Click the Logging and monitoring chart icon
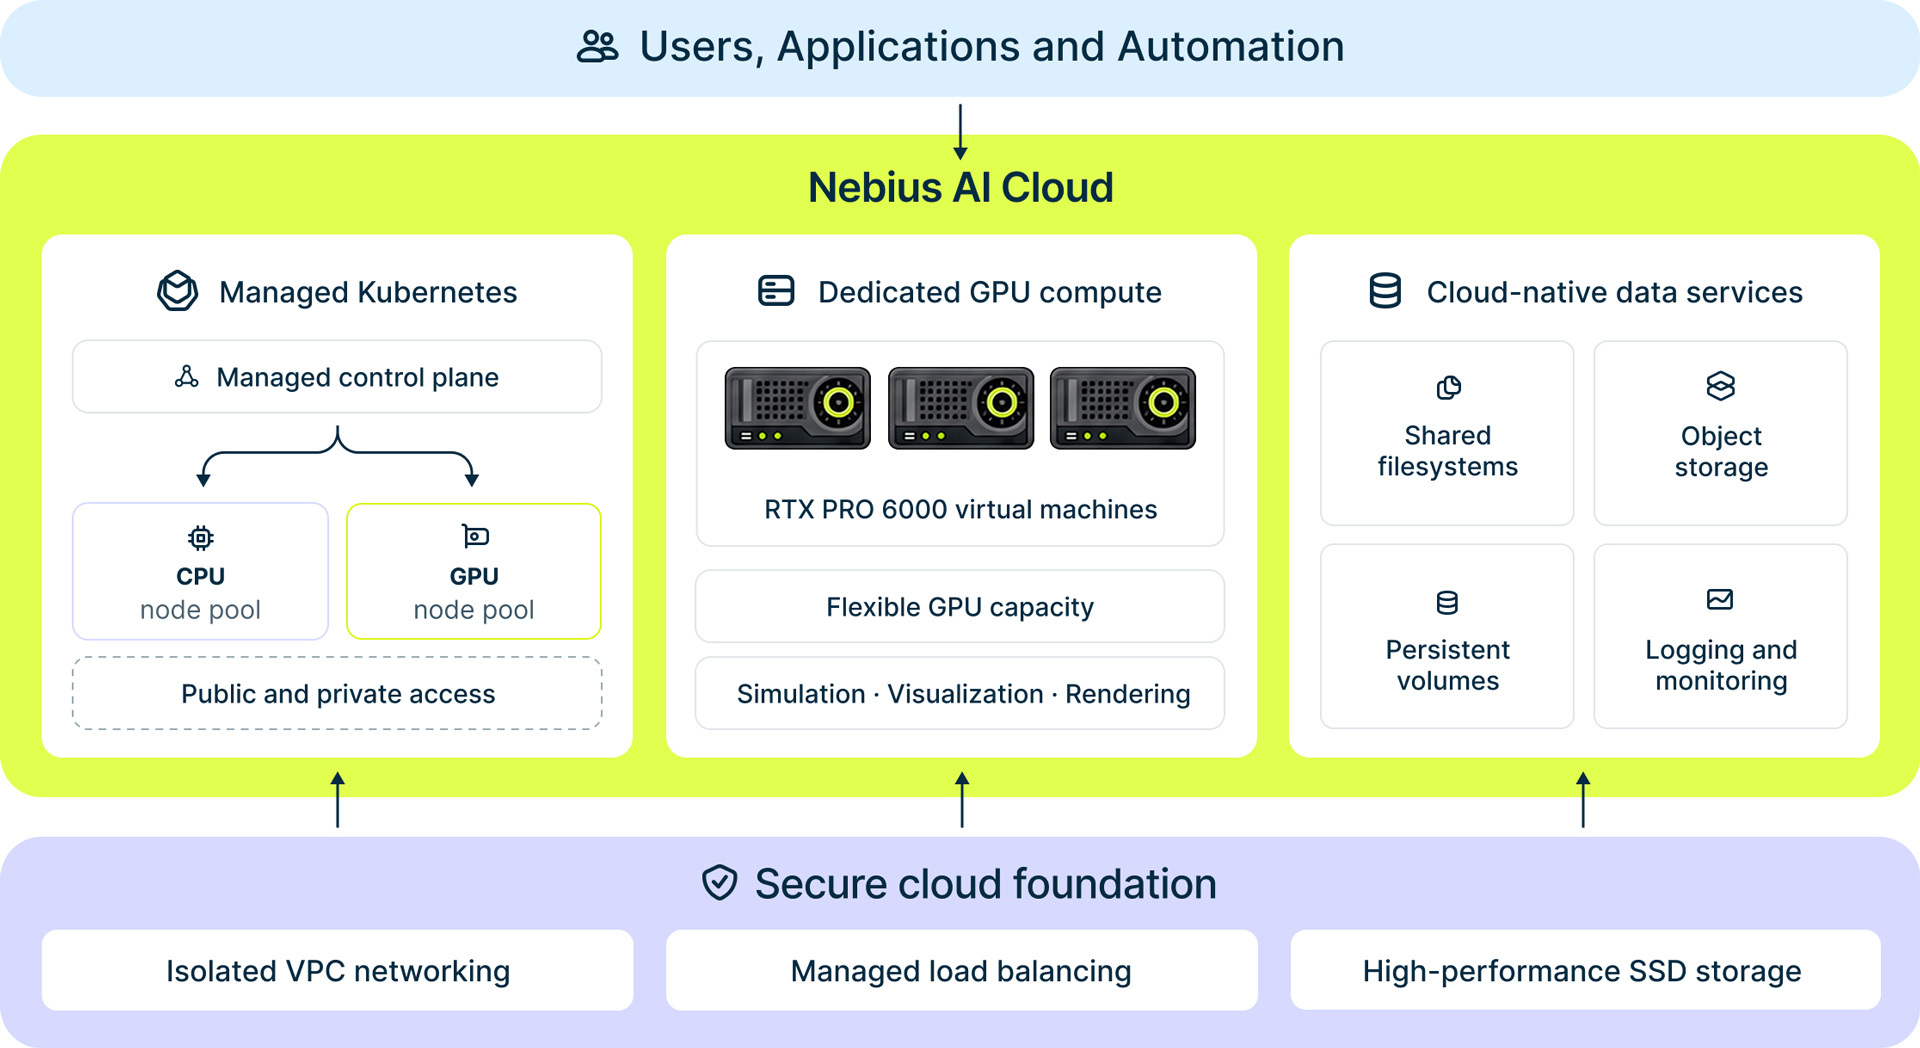This screenshot has width=1920, height=1048. (1720, 600)
